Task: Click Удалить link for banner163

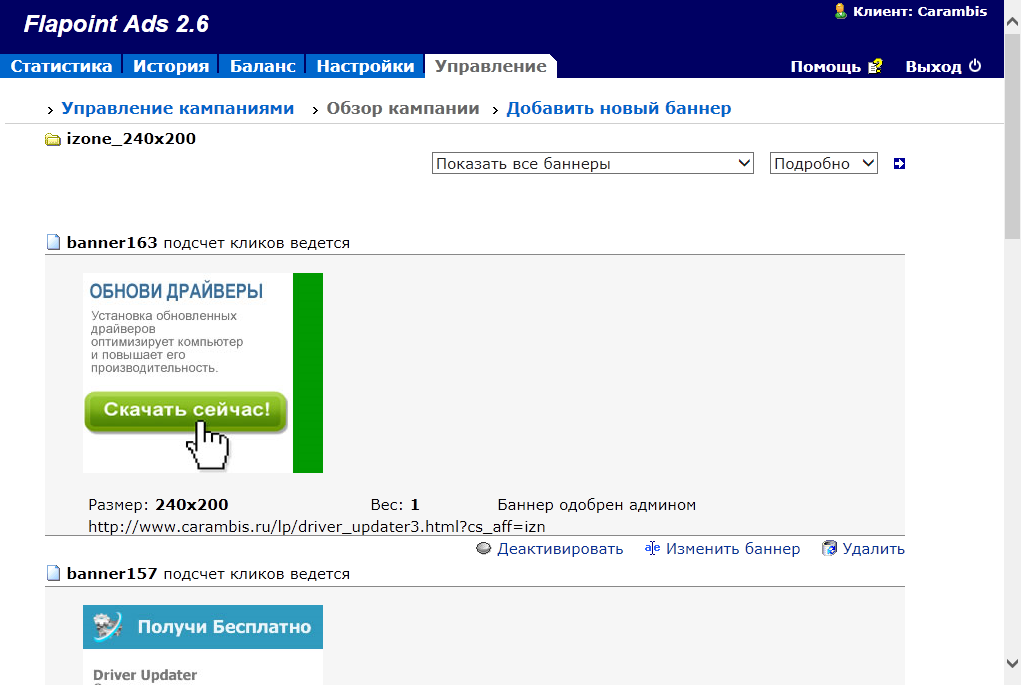Action: (x=873, y=549)
